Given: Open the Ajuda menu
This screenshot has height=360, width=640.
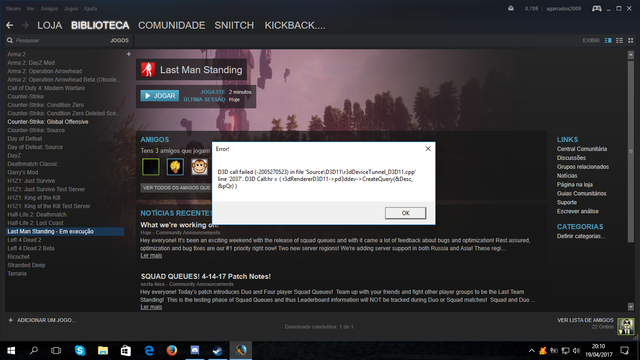Looking at the screenshot, I should (x=90, y=9).
